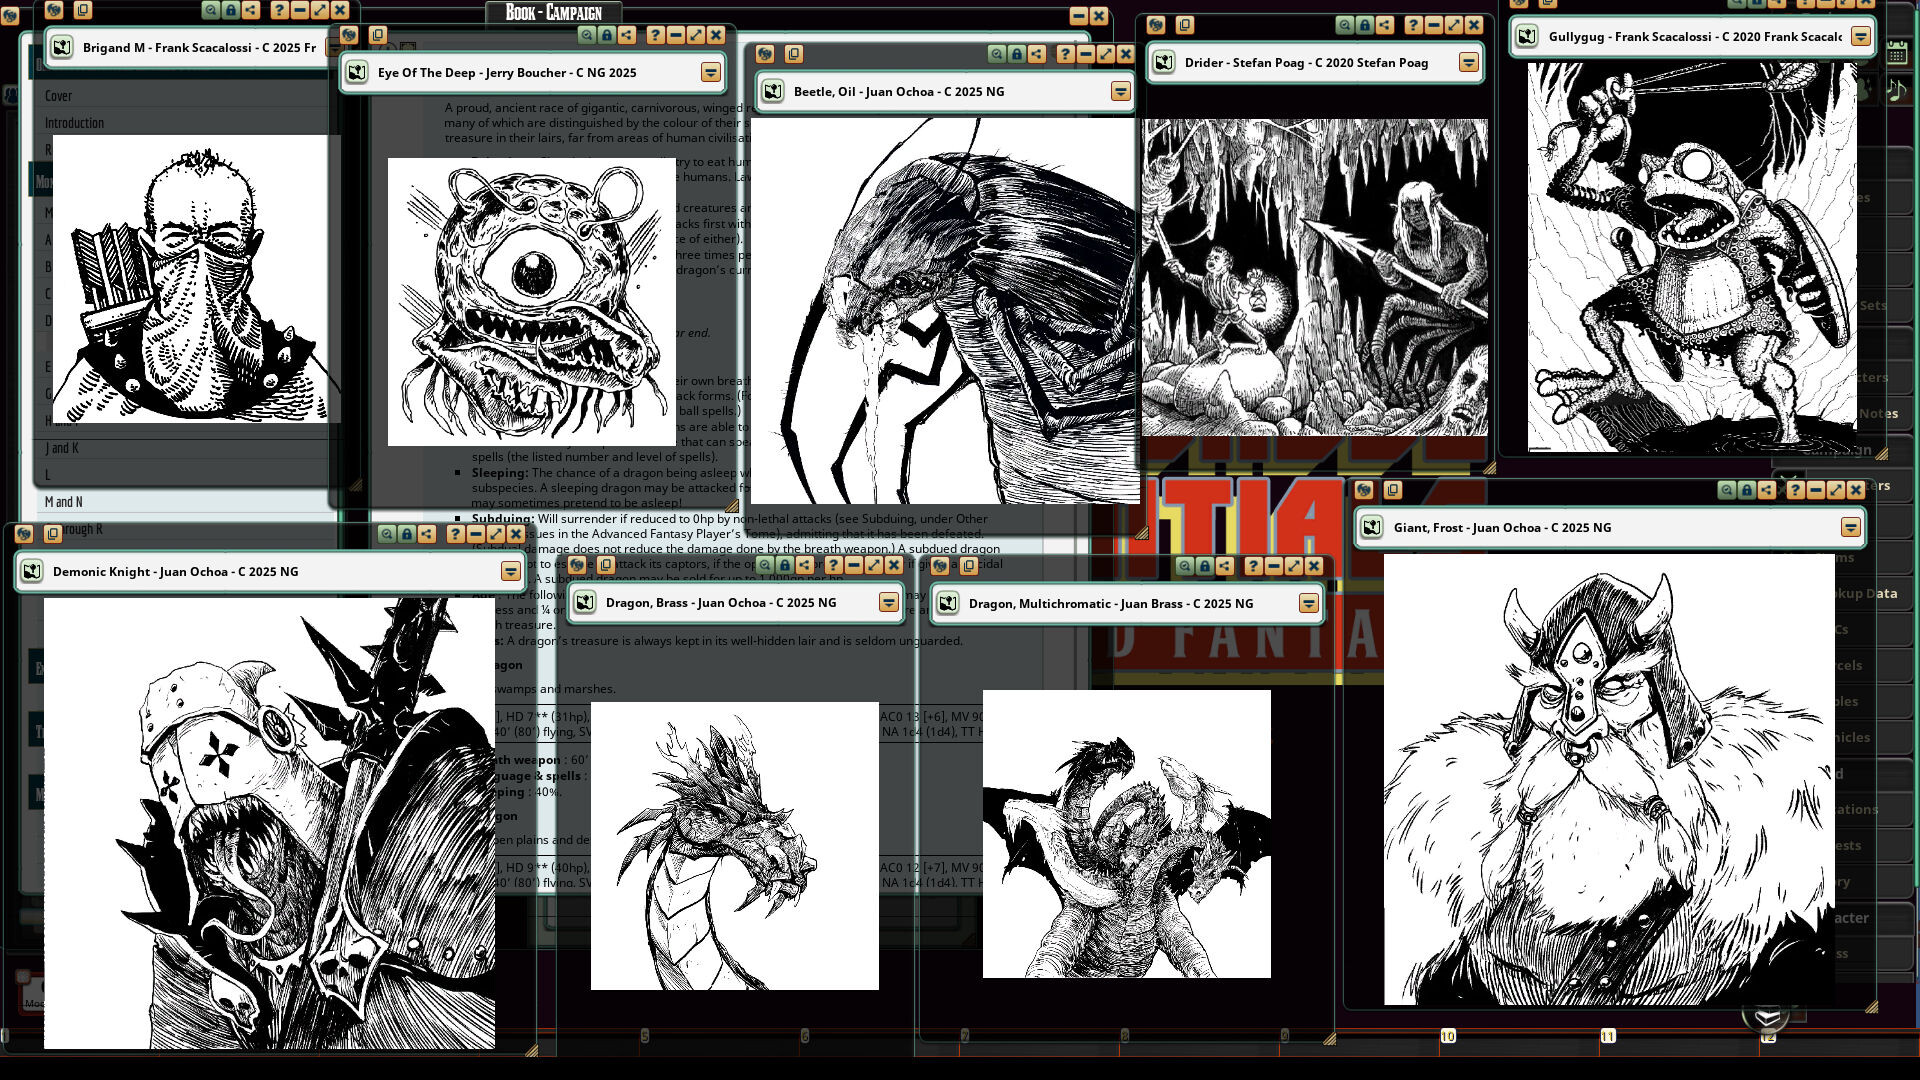Toggle lock on Dragon, Brass window
This screenshot has width=1920, height=1080.
(784, 565)
